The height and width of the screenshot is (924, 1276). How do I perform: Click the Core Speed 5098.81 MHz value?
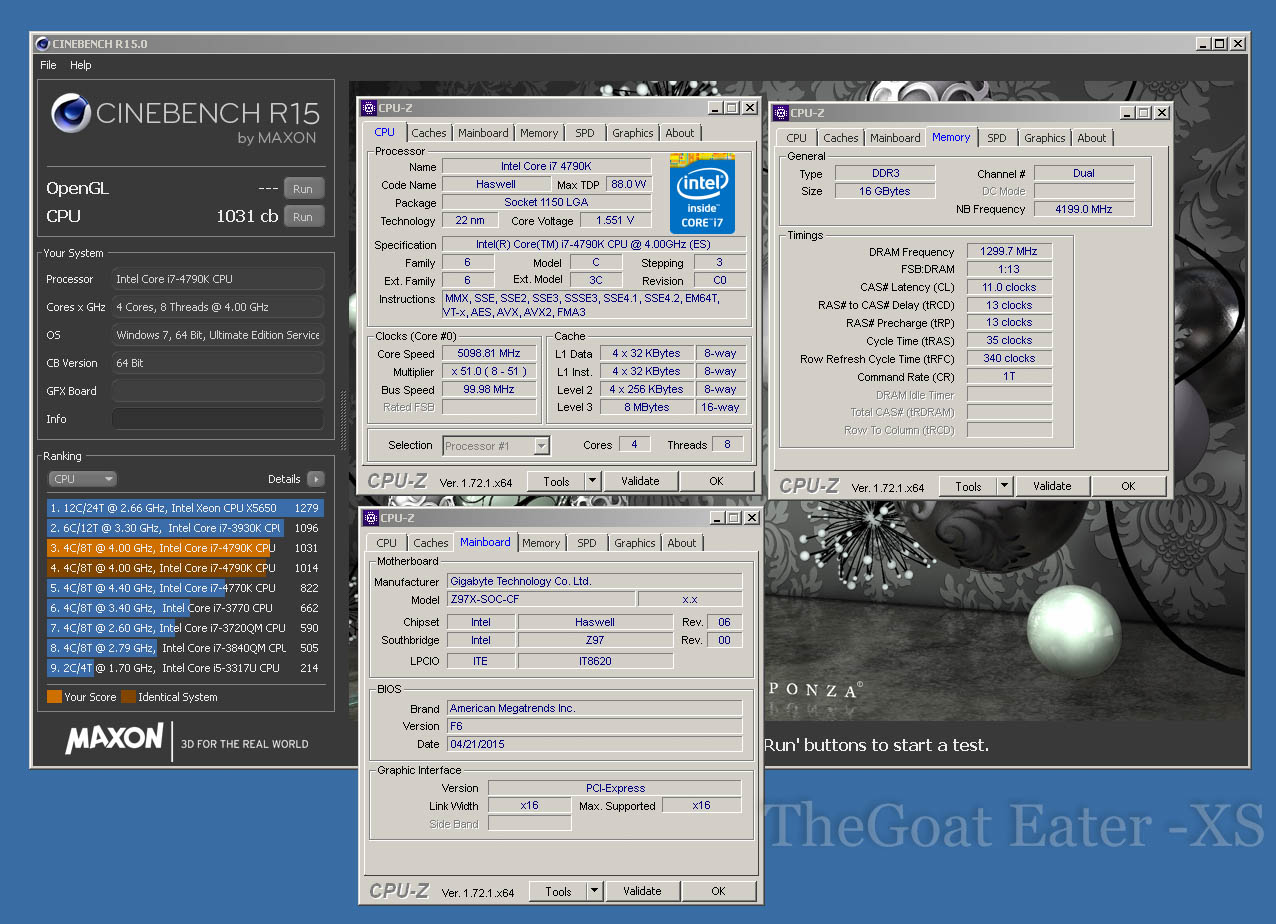click(x=491, y=354)
